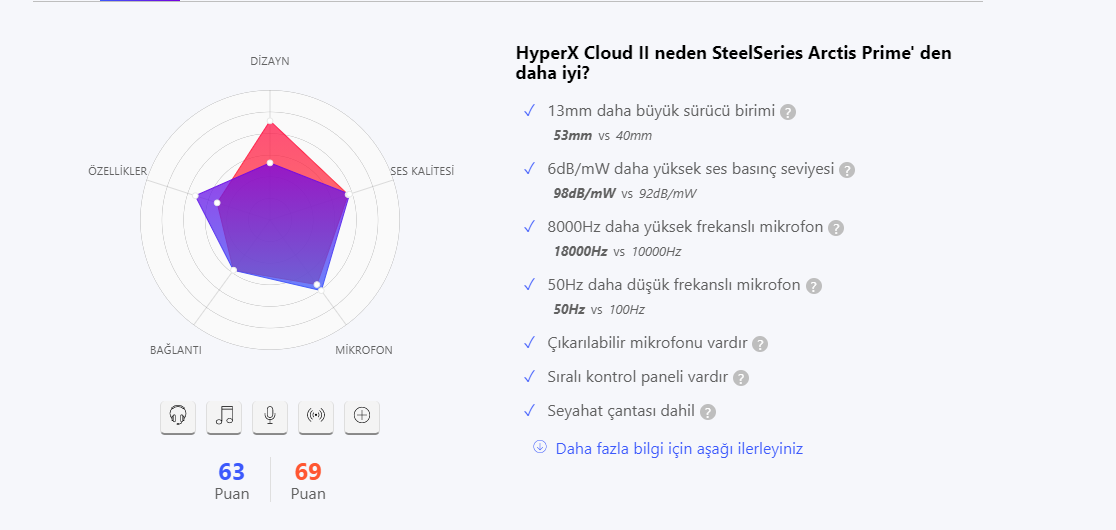Click help icon next to Seyahat çantası dahil
This screenshot has height=530, width=1116.
click(708, 412)
